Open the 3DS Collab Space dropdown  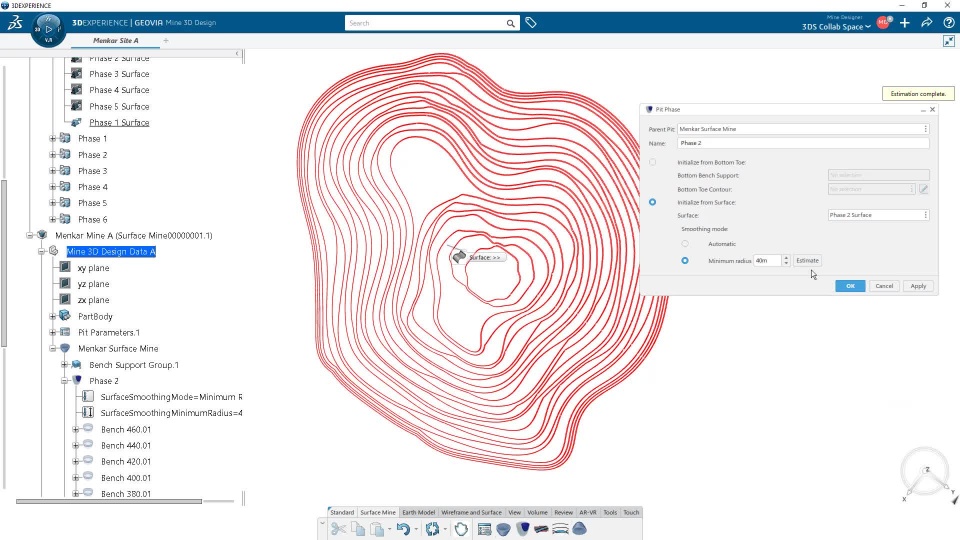(836, 27)
